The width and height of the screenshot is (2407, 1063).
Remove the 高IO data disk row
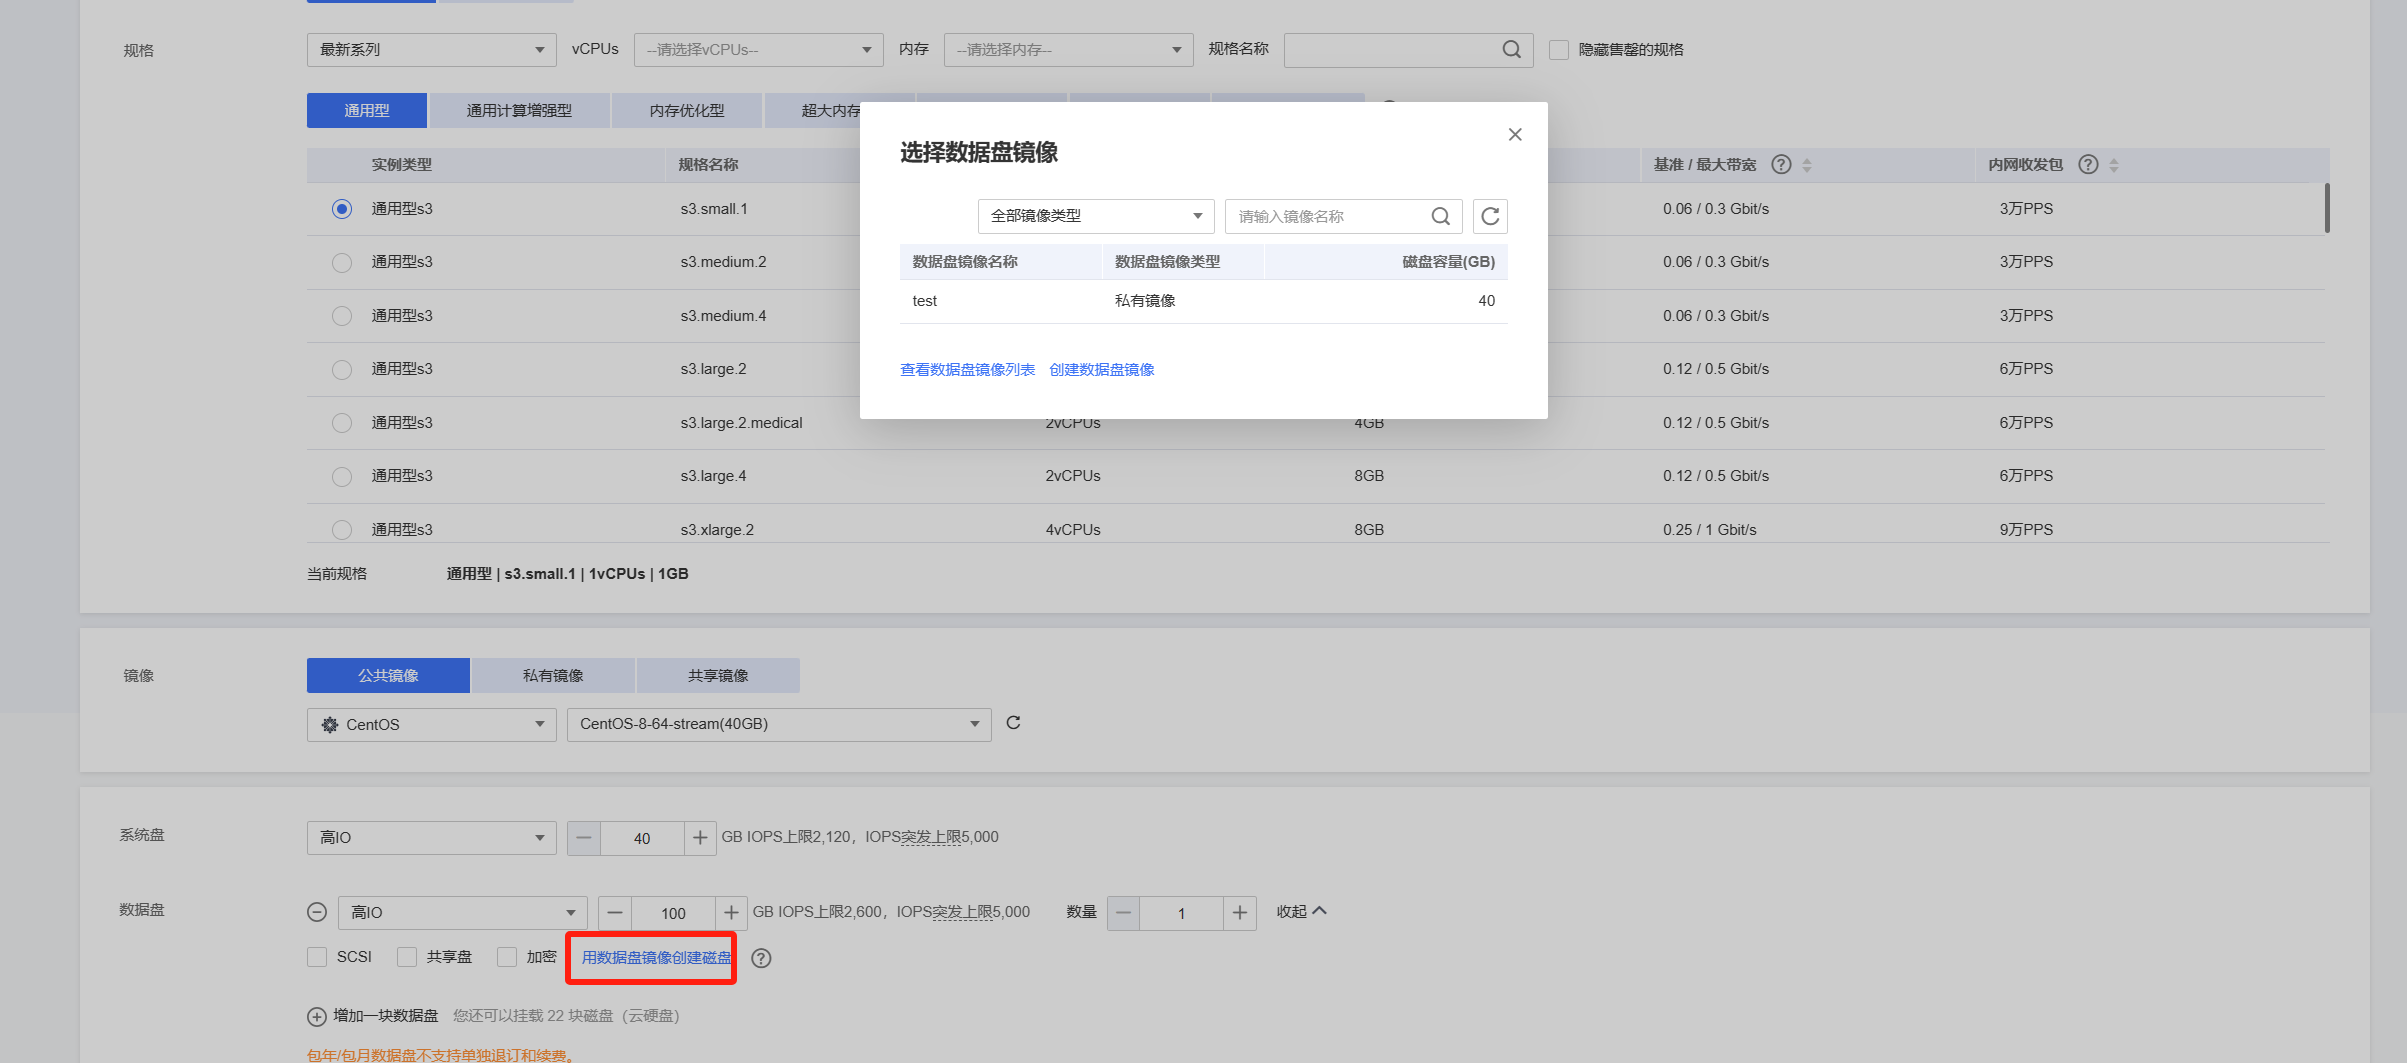(317, 912)
